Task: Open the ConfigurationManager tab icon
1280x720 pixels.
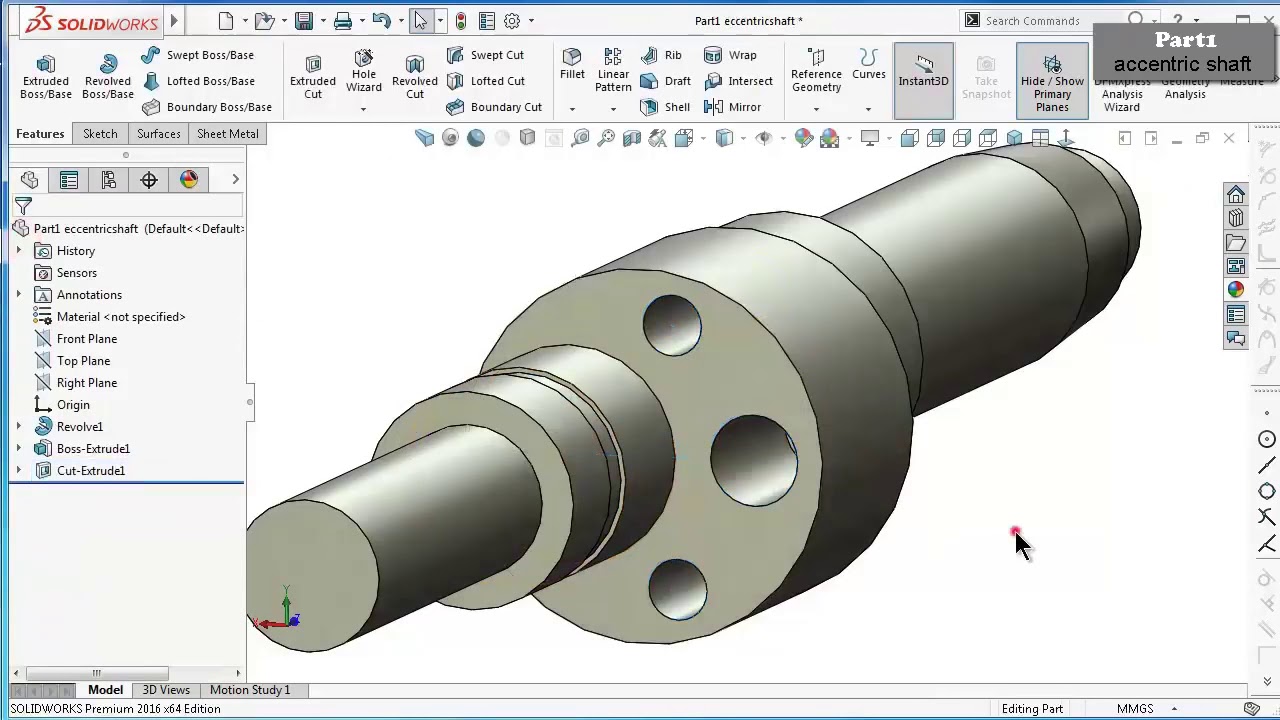Action: tap(109, 180)
